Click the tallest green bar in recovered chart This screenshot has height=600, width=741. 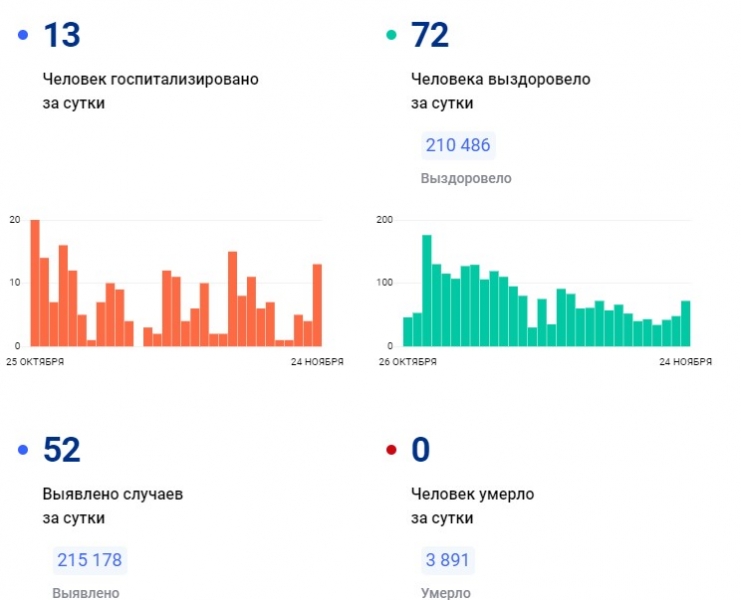tap(427, 290)
